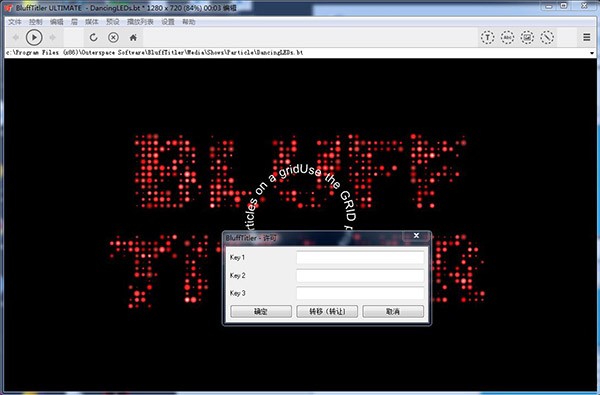Screen dimensions: 600x395
Task: Open the 播放列表 menu
Action: coord(140,22)
